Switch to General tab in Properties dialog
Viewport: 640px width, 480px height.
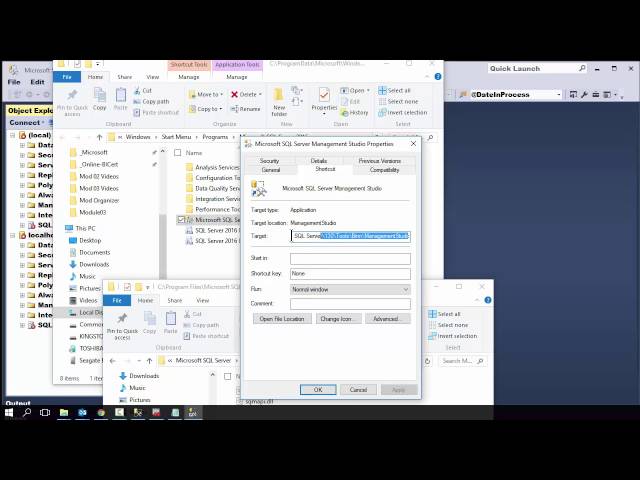[x=271, y=170]
